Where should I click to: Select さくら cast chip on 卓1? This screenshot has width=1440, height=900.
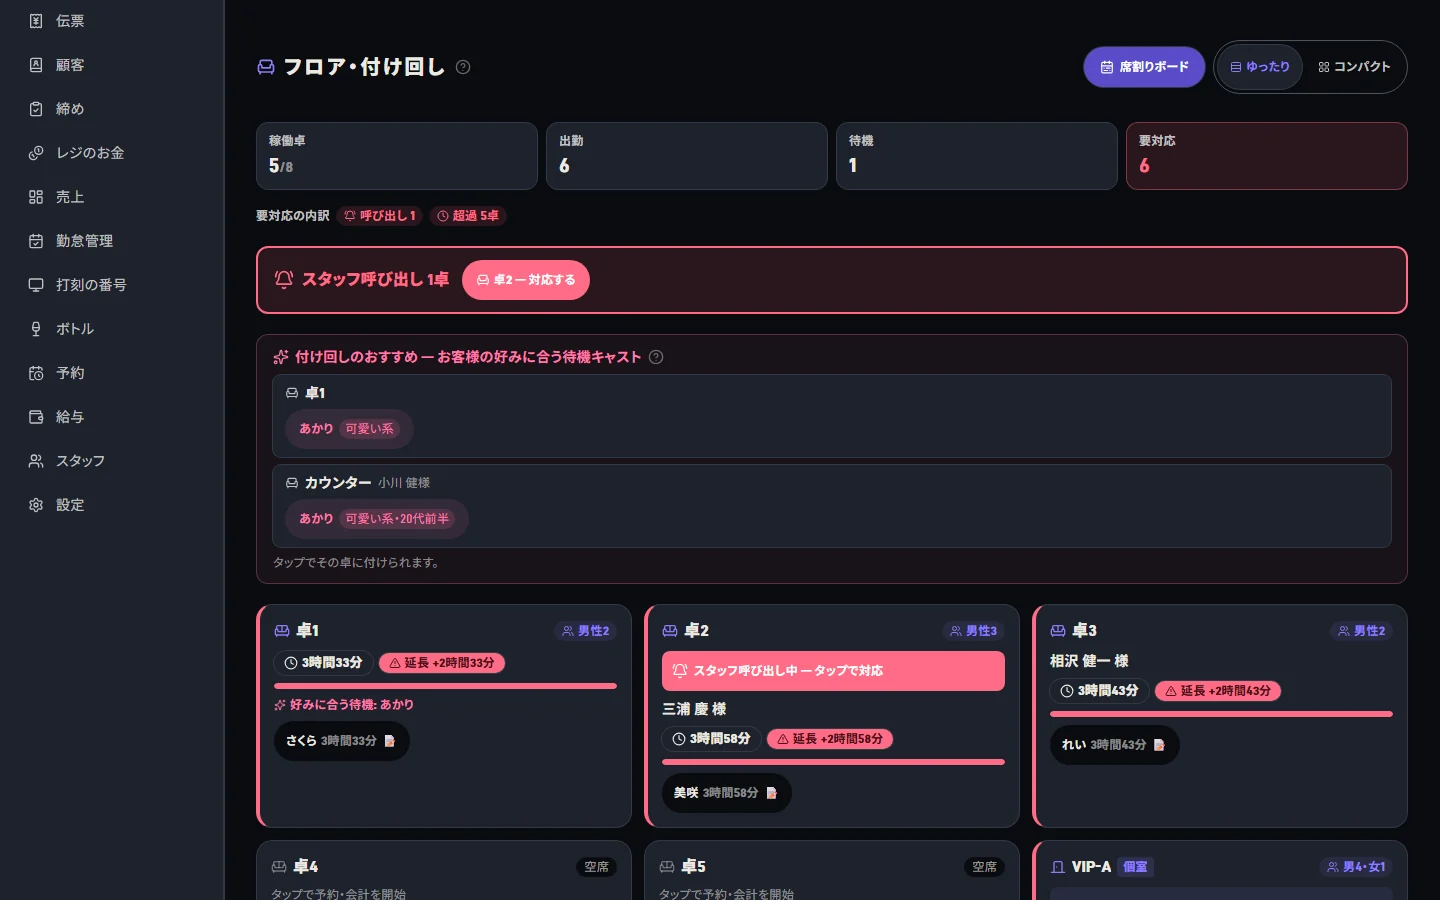(342, 741)
